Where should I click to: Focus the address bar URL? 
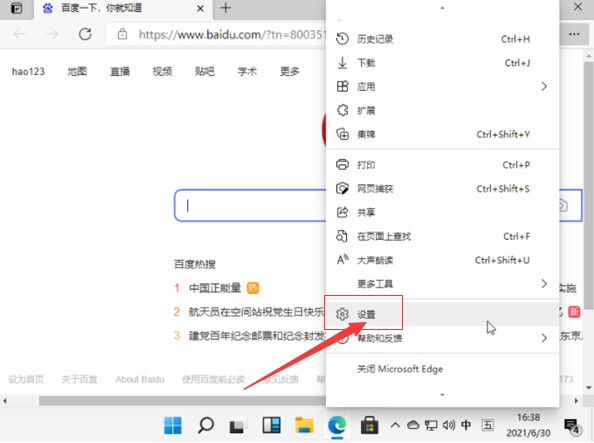click(231, 34)
